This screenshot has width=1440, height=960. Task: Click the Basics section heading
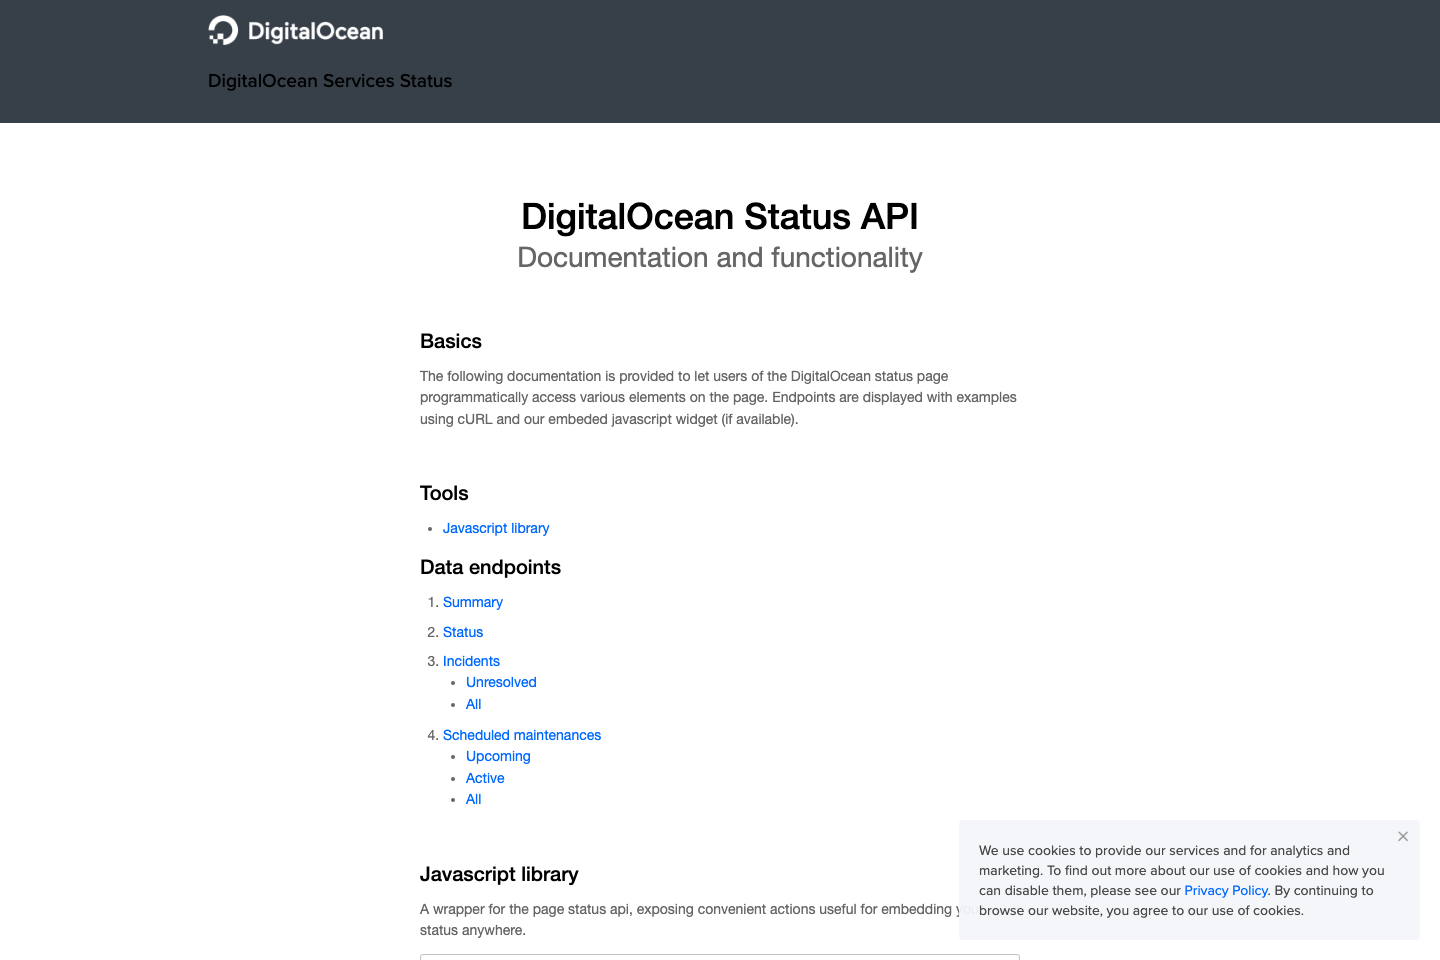click(451, 341)
